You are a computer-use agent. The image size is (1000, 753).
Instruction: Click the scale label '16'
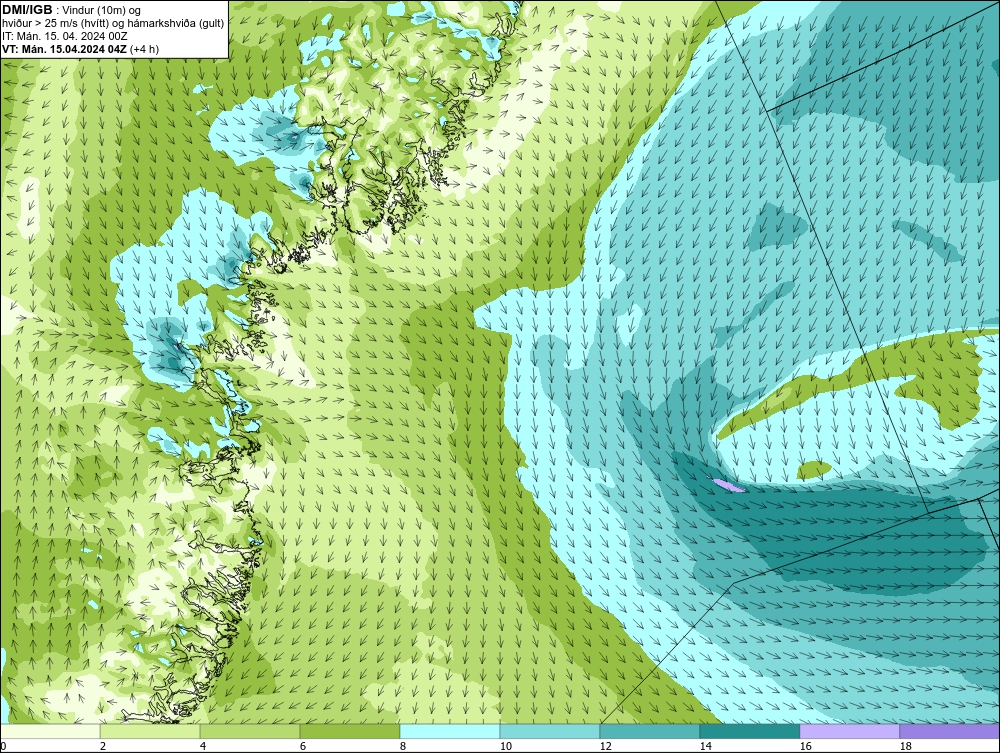click(805, 746)
